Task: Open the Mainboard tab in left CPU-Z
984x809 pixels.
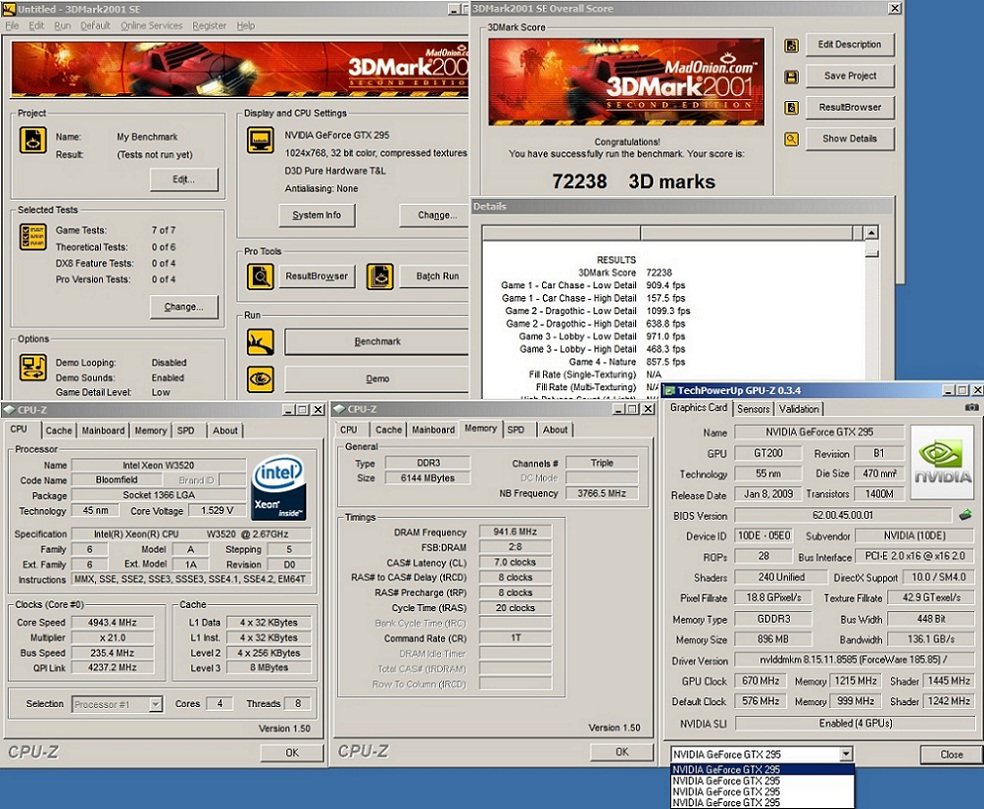Action: [103, 431]
